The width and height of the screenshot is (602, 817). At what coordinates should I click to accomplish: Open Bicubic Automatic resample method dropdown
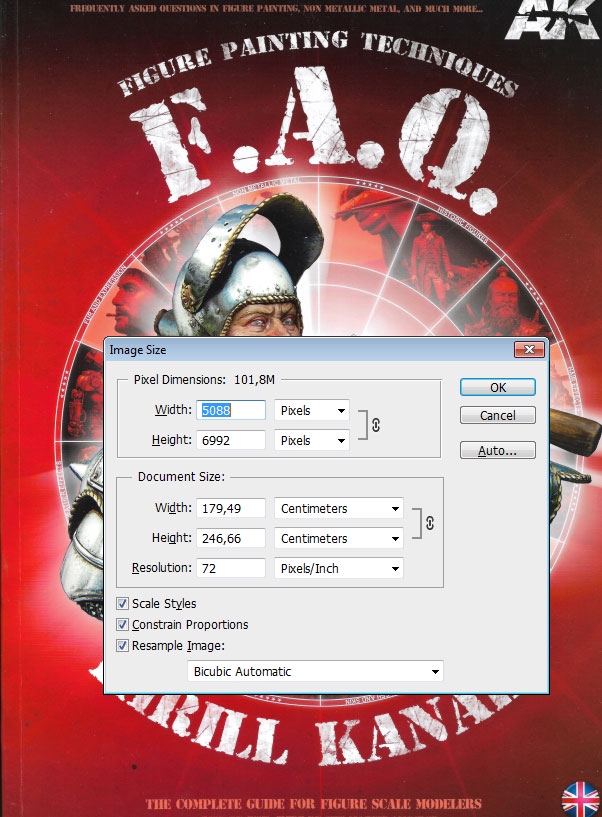[315, 671]
